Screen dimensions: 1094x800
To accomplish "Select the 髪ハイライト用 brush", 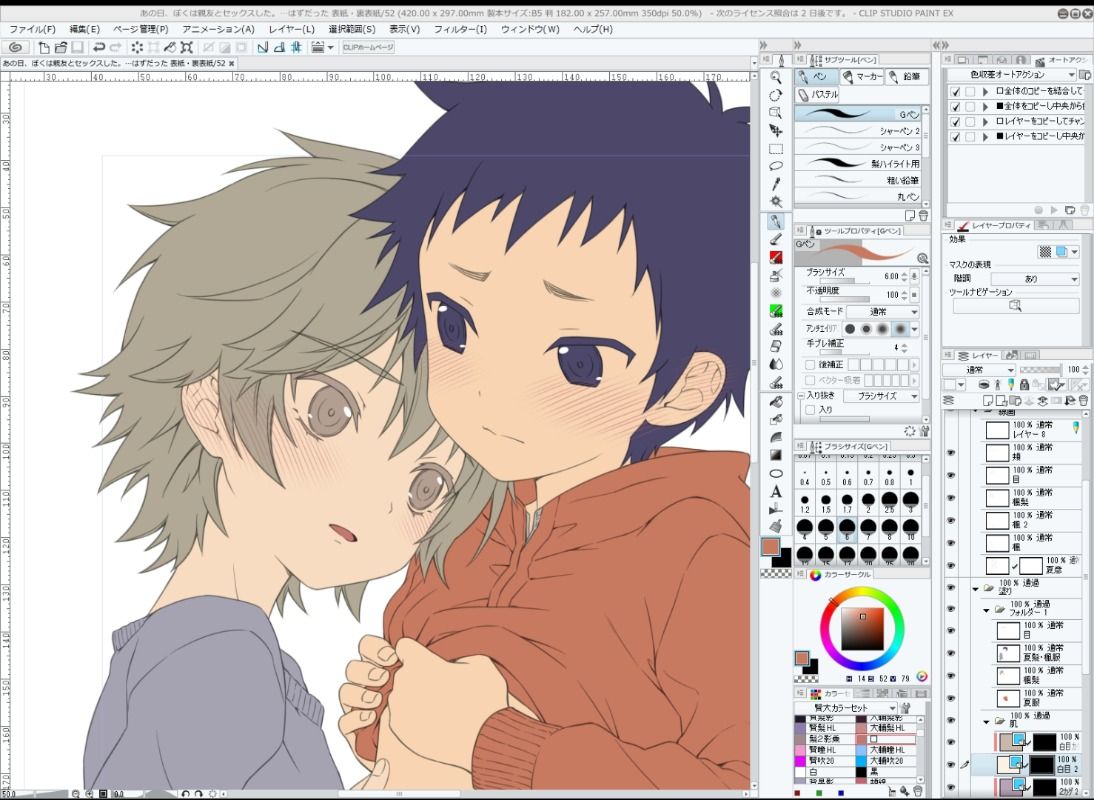I will pos(858,163).
